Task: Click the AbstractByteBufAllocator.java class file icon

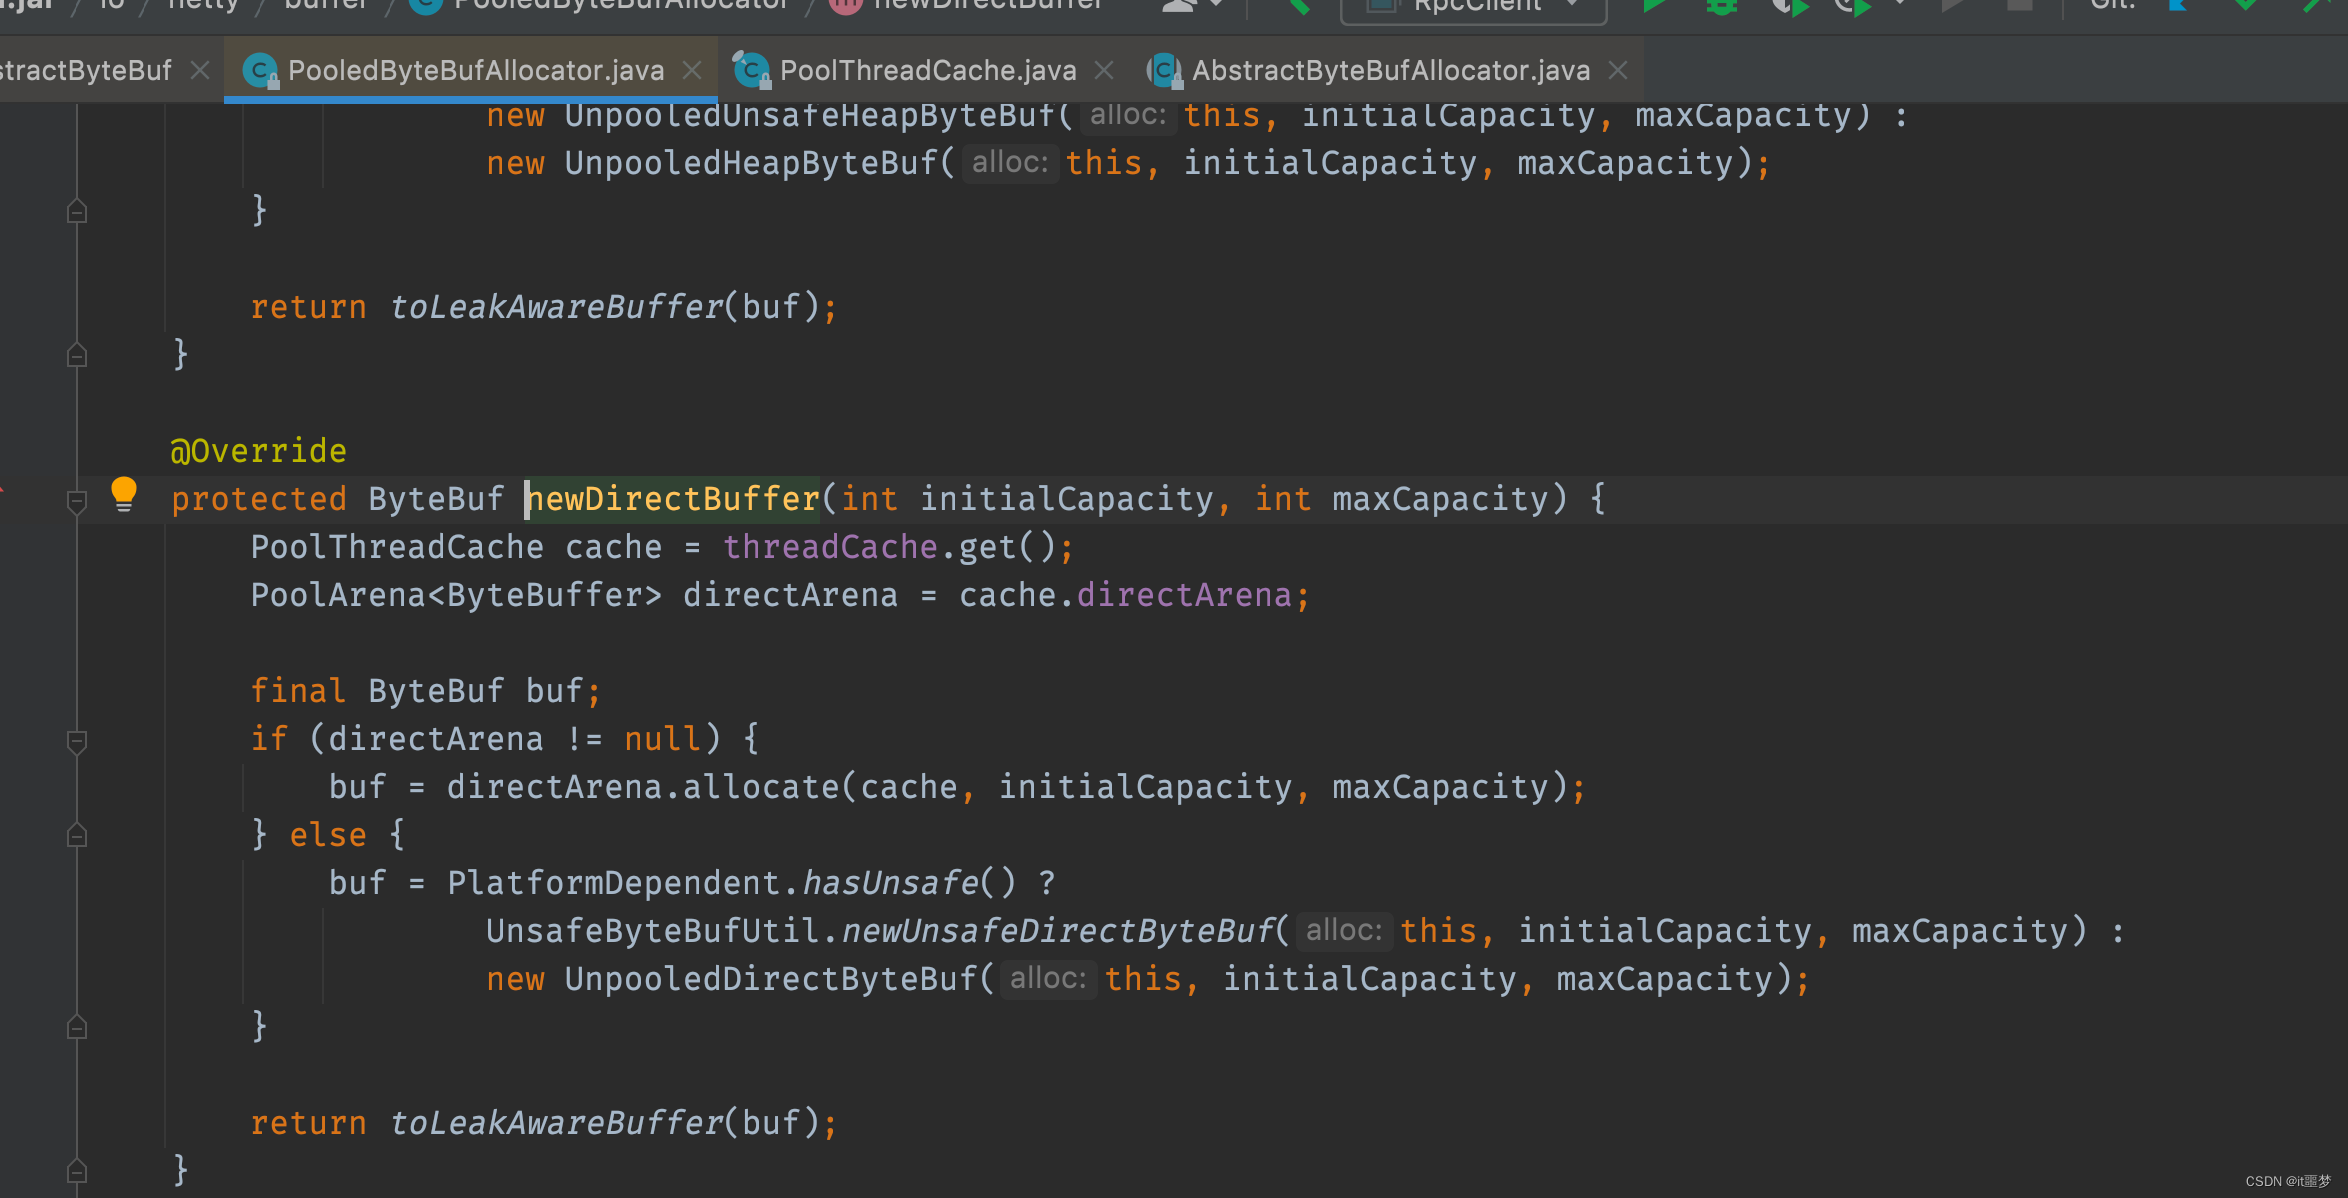Action: tap(1164, 70)
